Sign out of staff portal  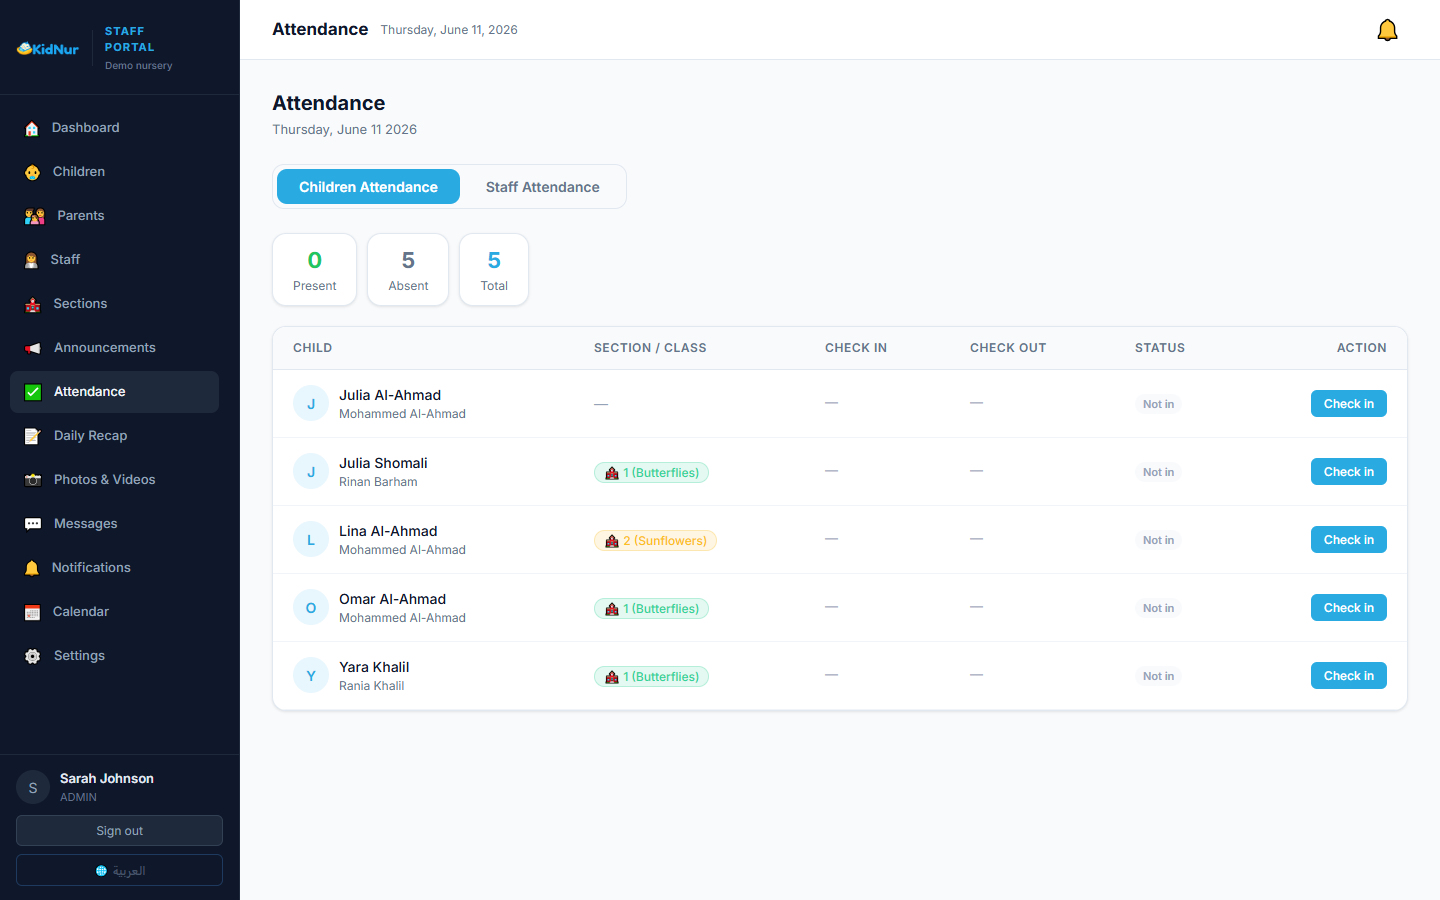click(x=119, y=831)
